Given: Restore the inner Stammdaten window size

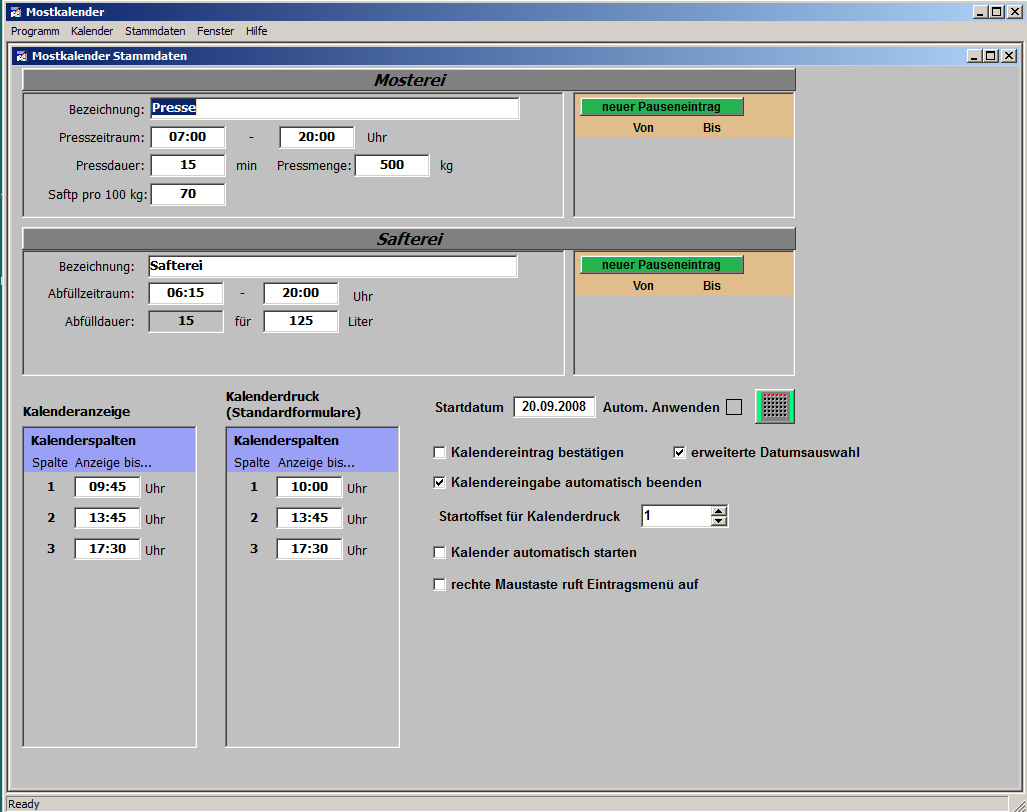Looking at the screenshot, I should point(991,56).
